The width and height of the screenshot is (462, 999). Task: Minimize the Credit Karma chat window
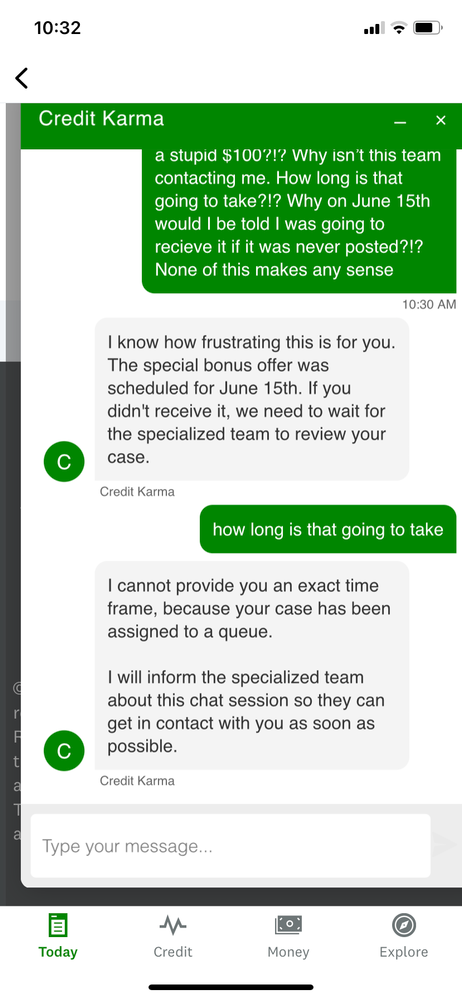tap(400, 121)
